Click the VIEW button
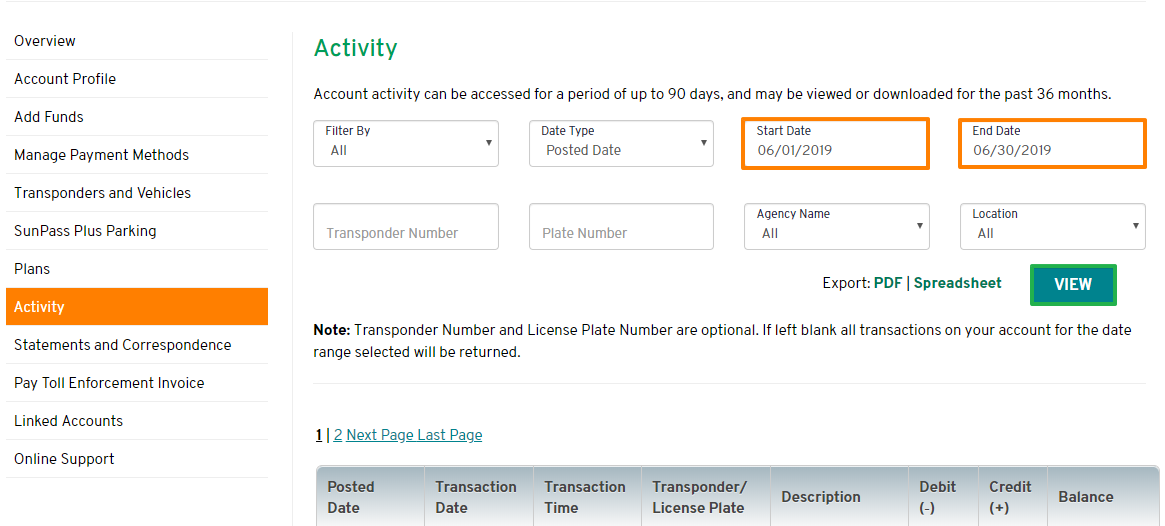The image size is (1165, 526). coord(1073,285)
